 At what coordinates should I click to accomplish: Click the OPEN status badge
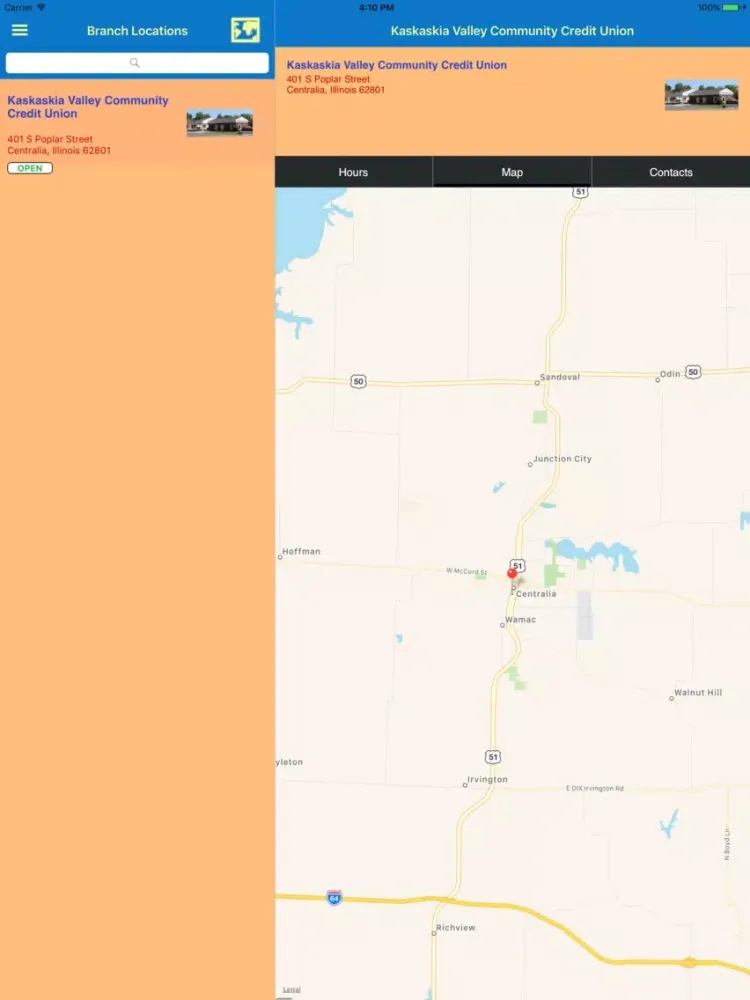tap(30, 168)
